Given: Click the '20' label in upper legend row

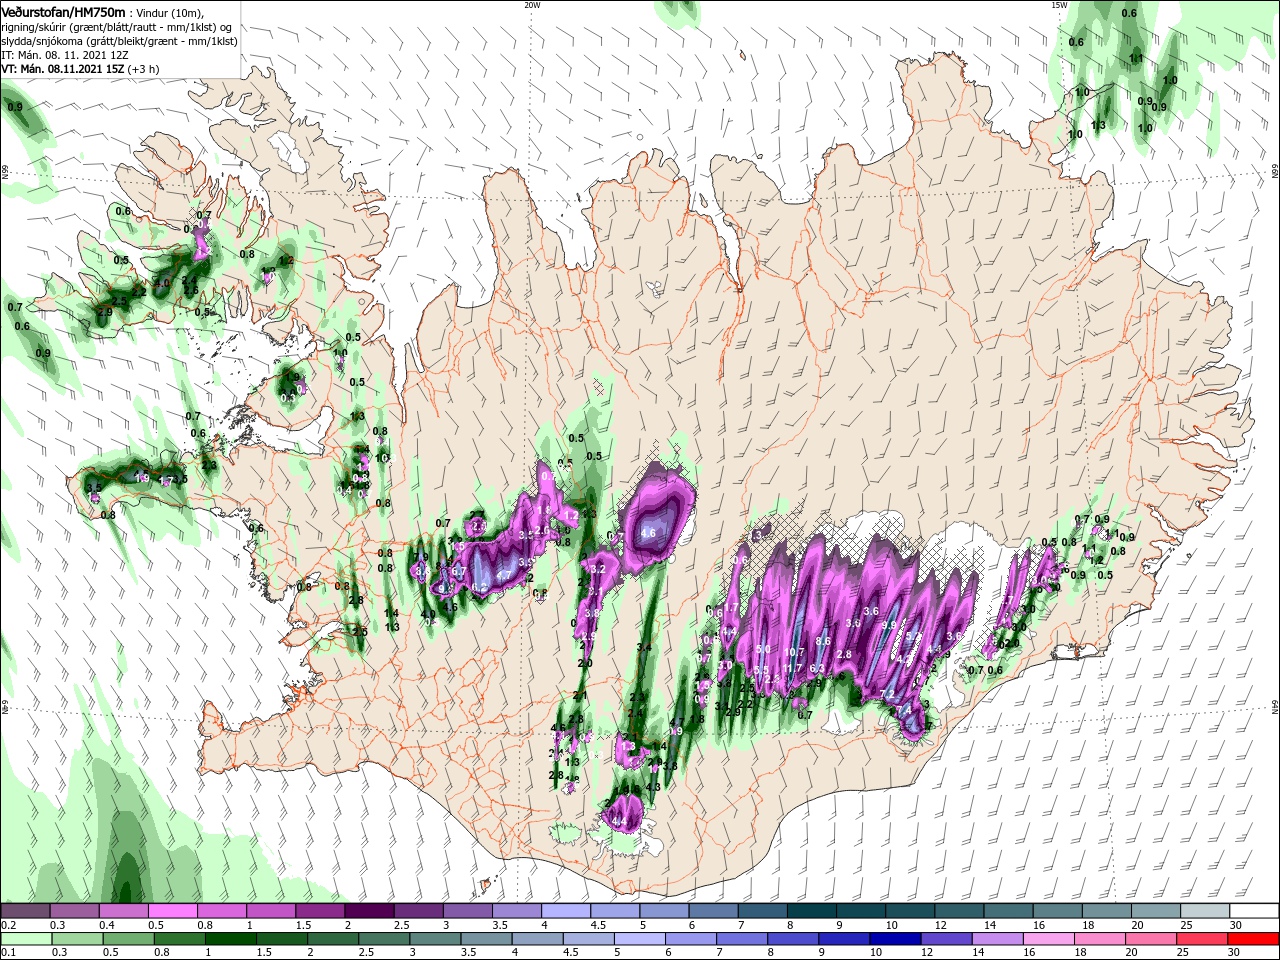Looking at the screenshot, I should tap(1137, 925).
